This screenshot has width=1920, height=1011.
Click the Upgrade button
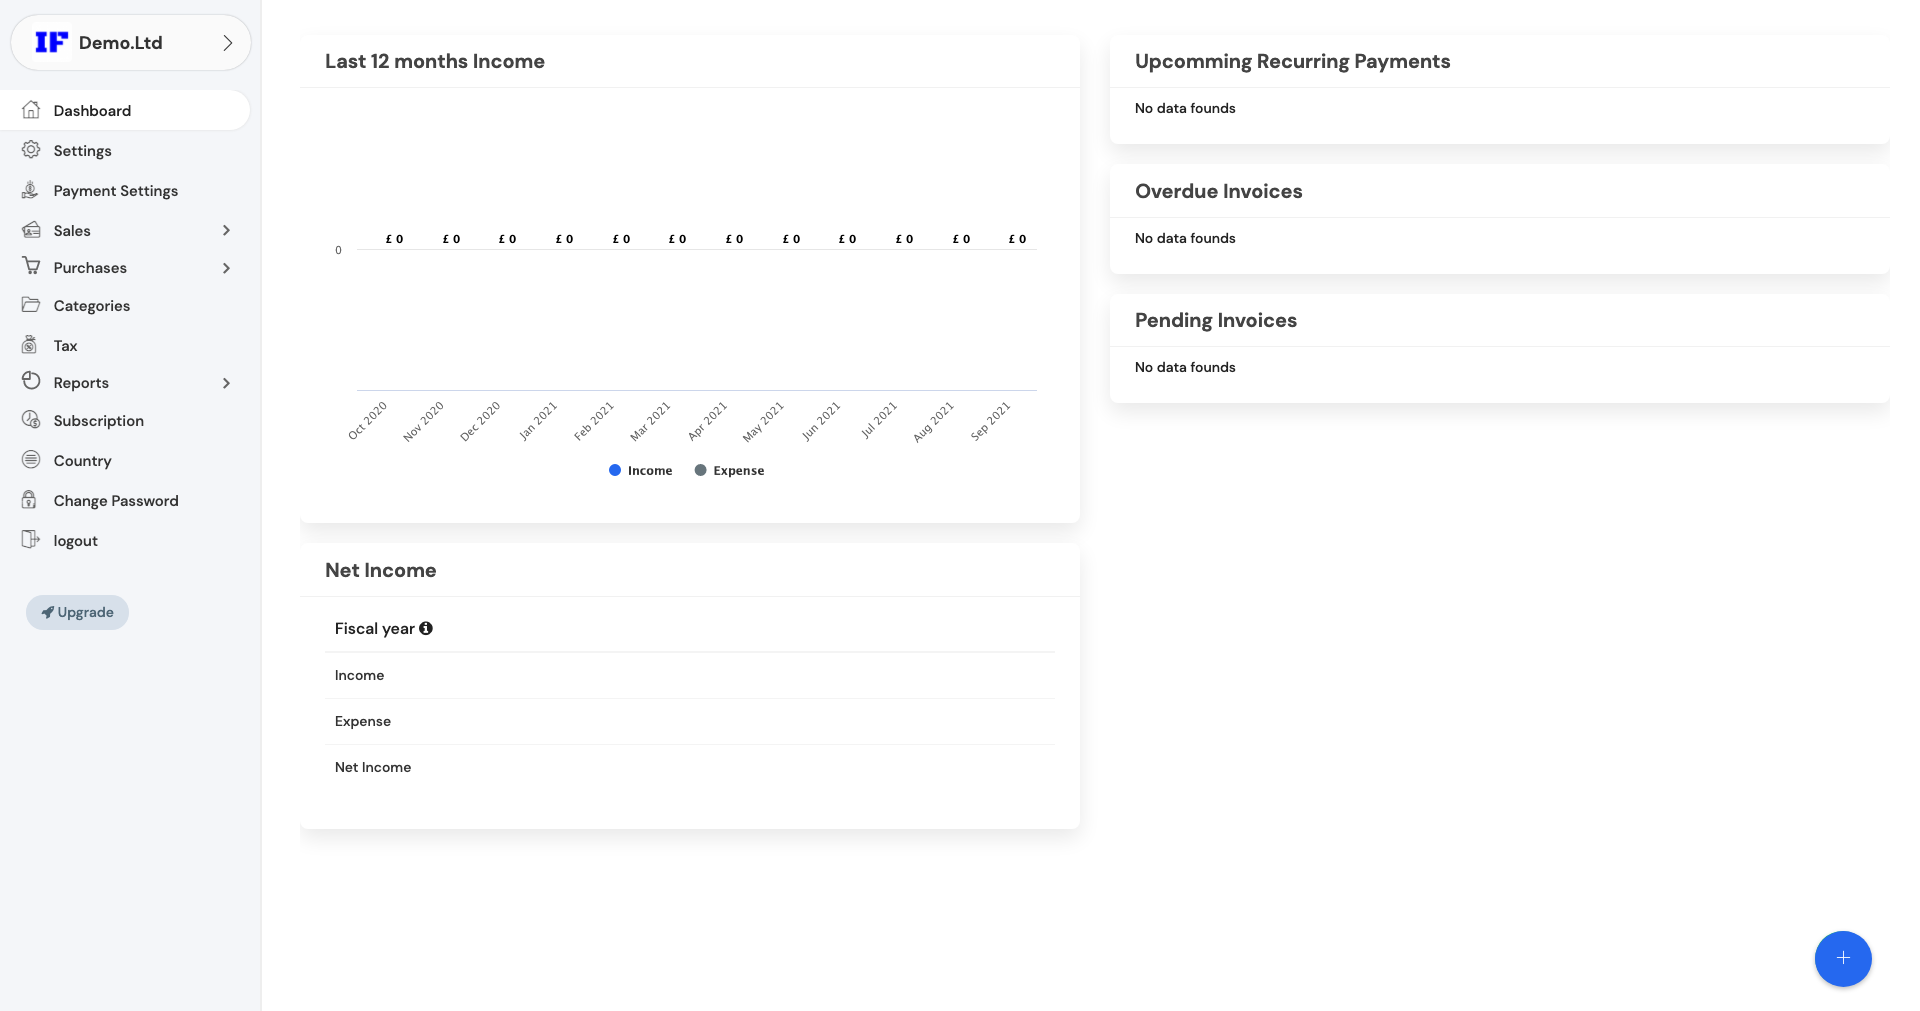click(77, 612)
